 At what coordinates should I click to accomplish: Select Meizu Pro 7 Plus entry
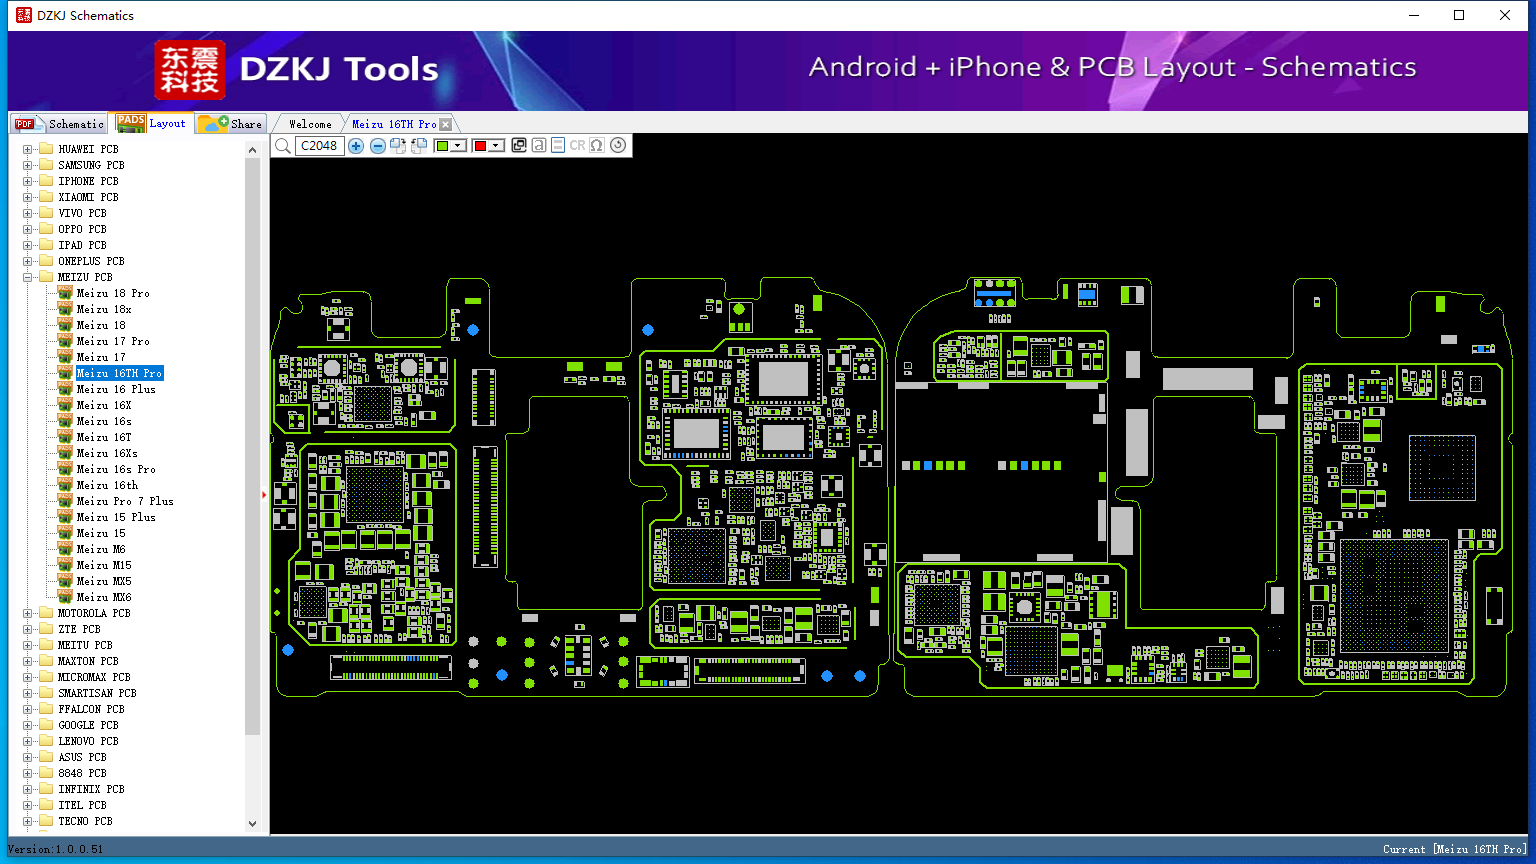tap(125, 501)
